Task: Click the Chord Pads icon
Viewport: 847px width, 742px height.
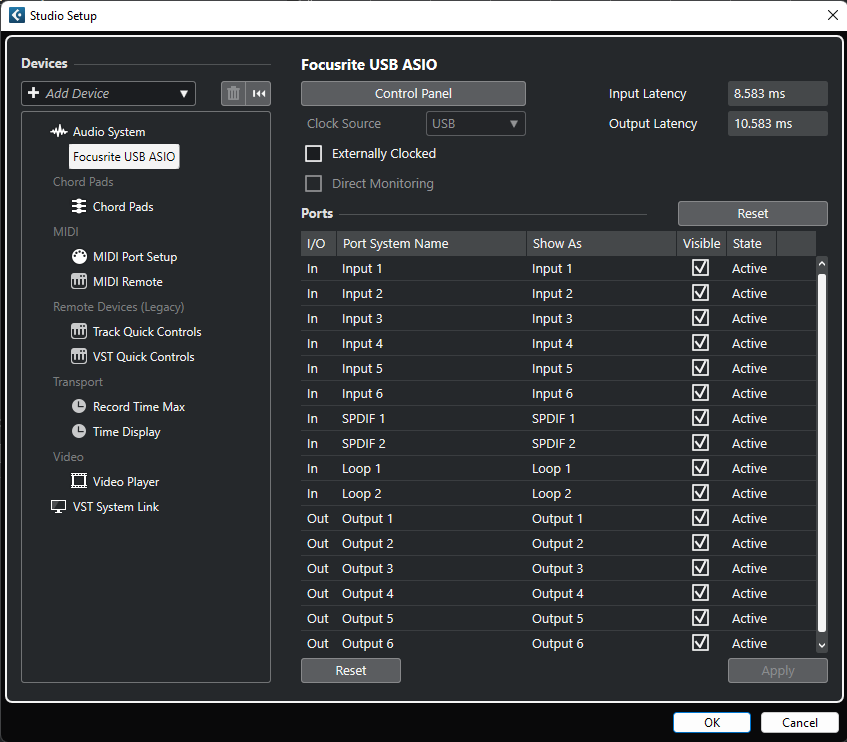Action: coord(79,206)
